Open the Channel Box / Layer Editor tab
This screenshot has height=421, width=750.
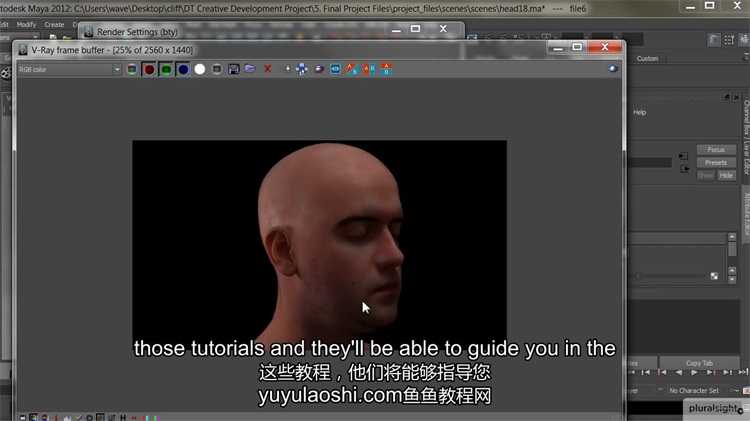pos(746,137)
